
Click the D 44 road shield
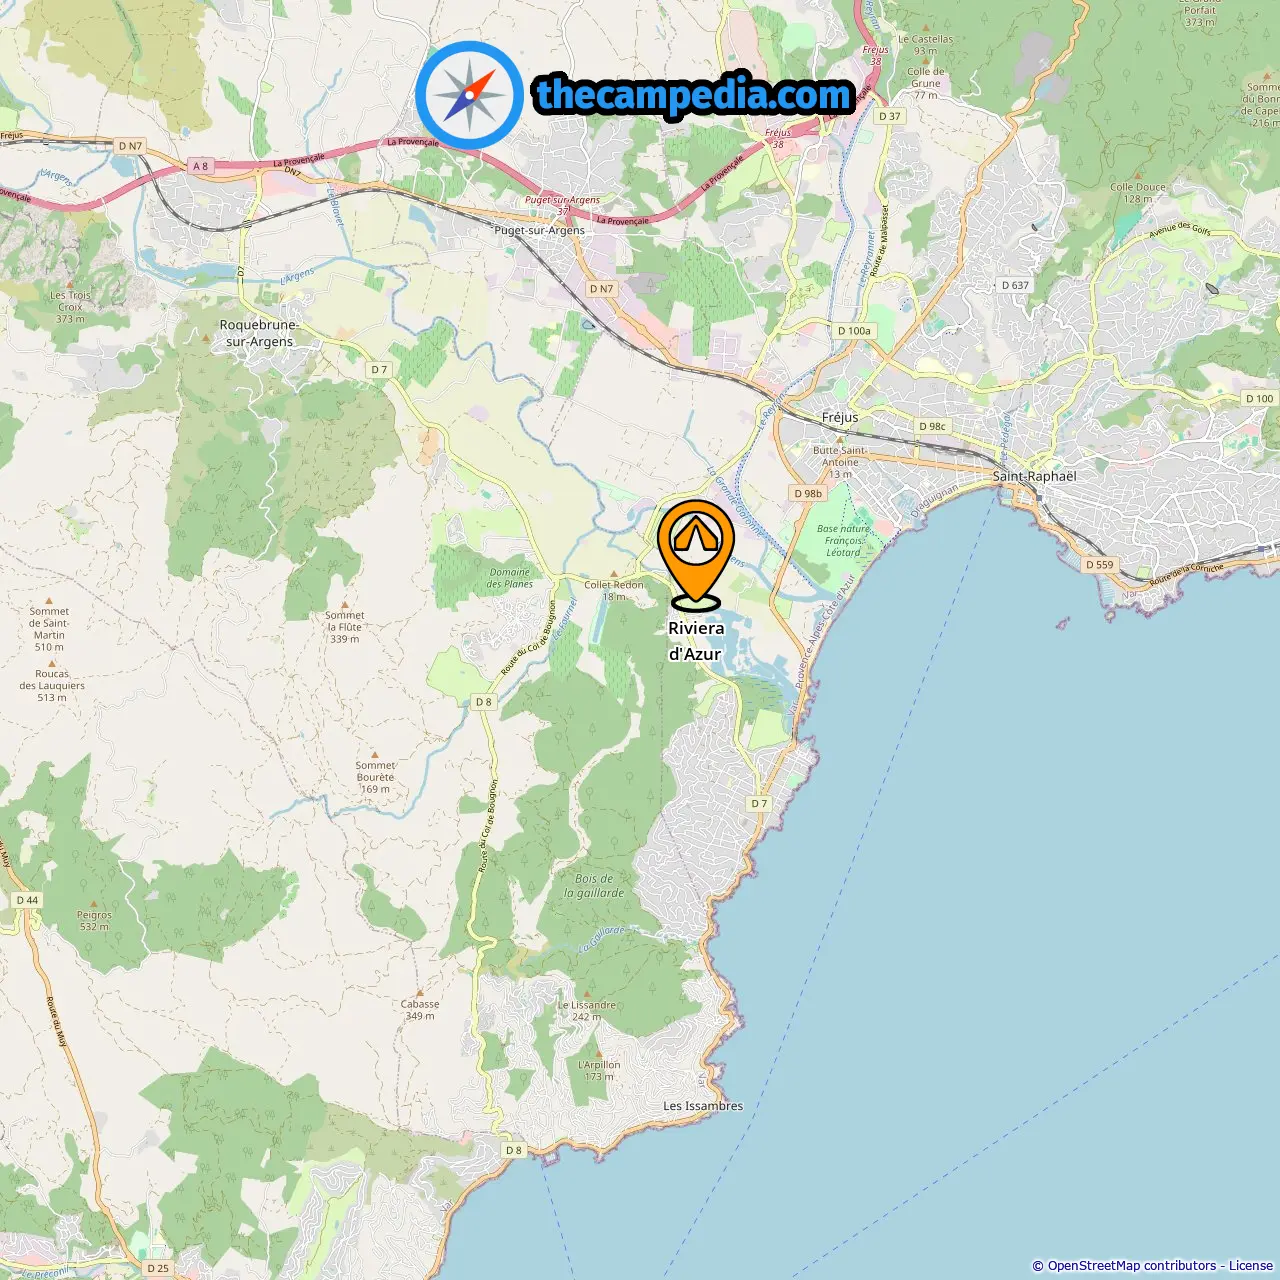(27, 900)
